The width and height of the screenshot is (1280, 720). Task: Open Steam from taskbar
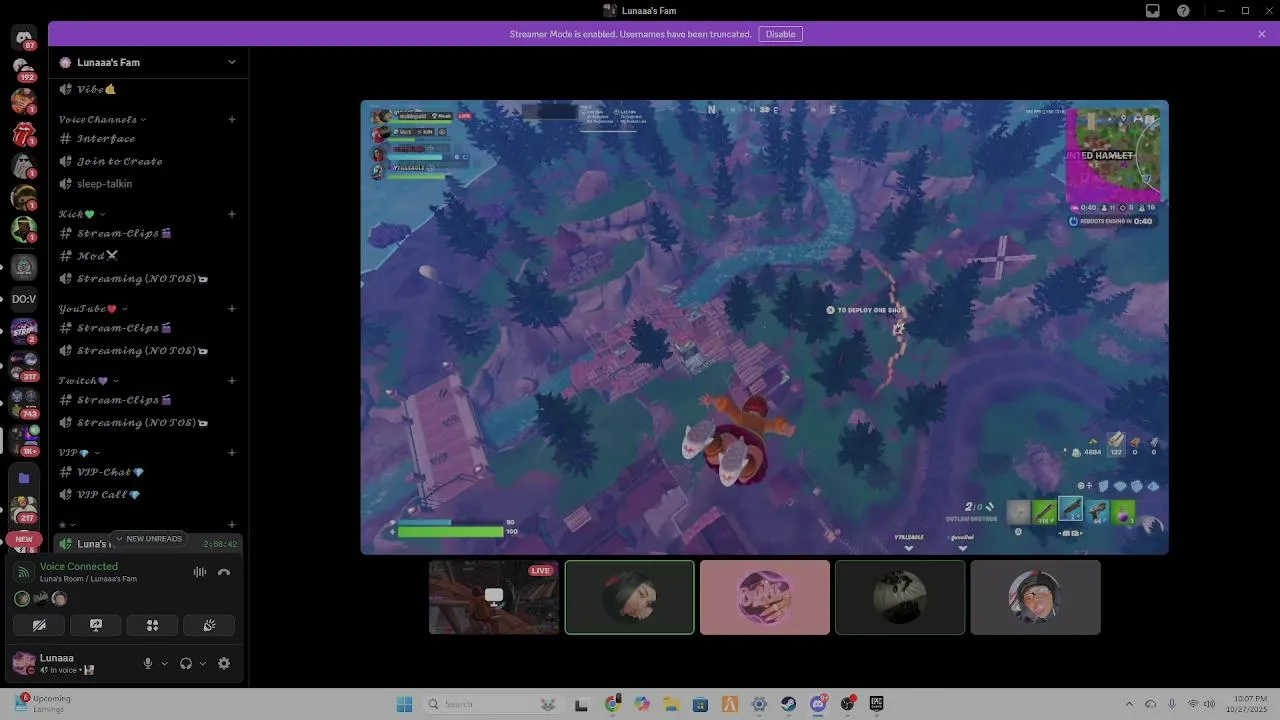pyautogui.click(x=789, y=704)
